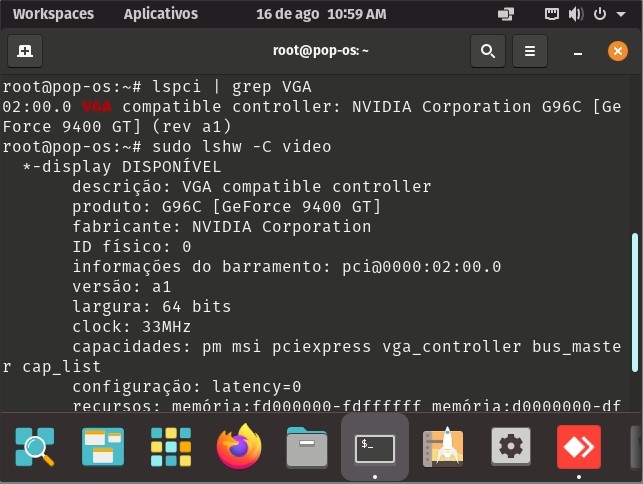The width and height of the screenshot is (643, 484).
Task: Launch Firefox from the dock
Action: (239, 447)
